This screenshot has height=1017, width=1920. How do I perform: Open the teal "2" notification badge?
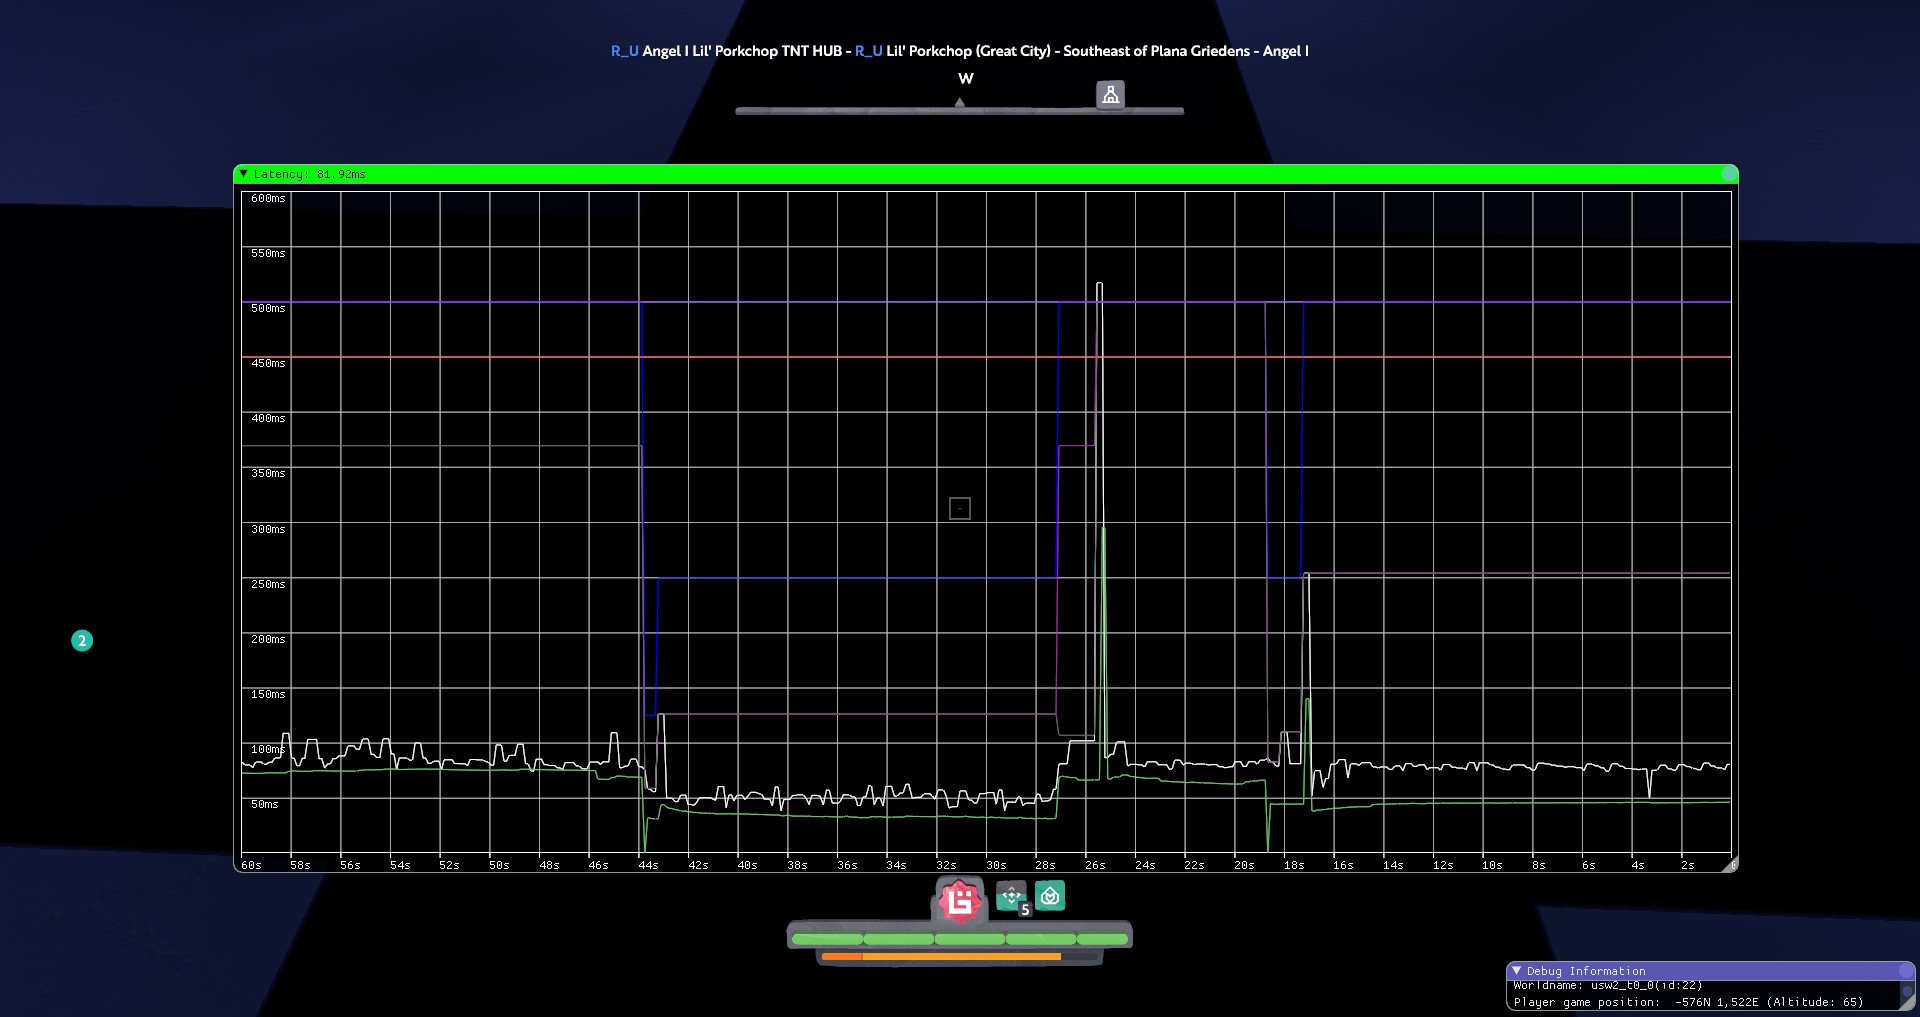click(81, 641)
